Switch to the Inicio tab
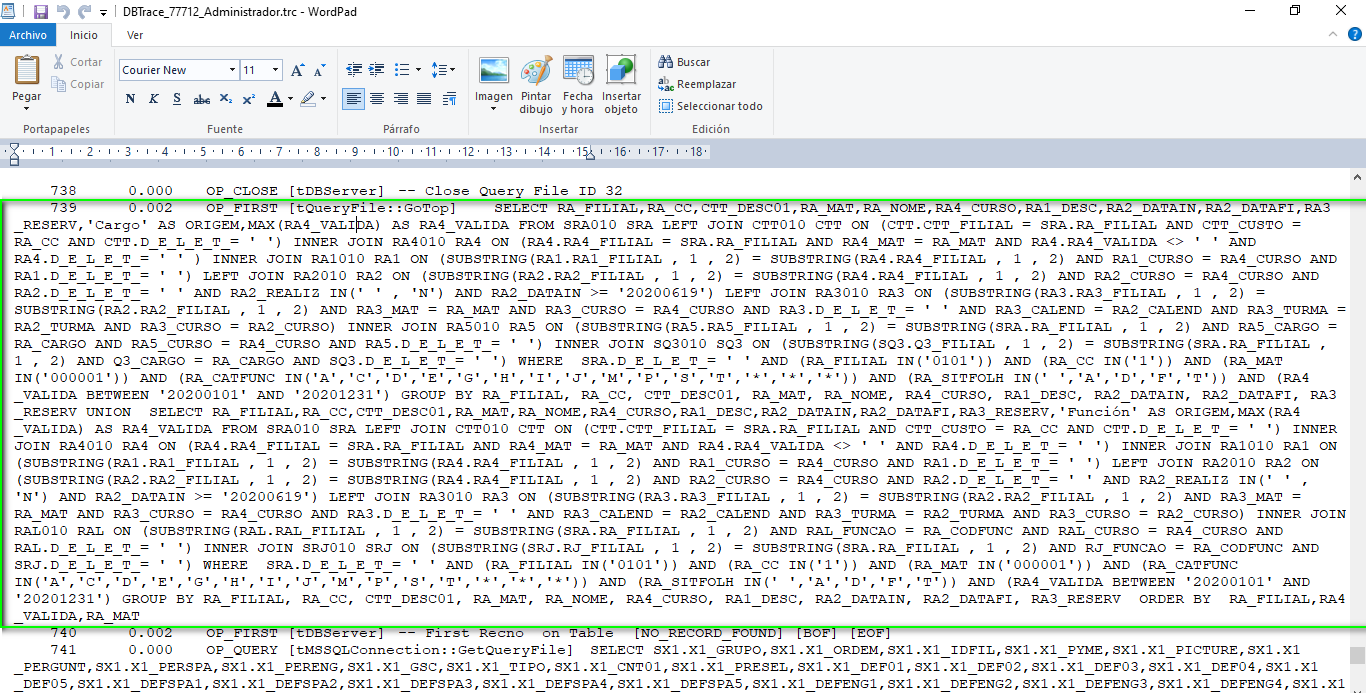The width and height of the screenshot is (1366, 693). [x=84, y=35]
